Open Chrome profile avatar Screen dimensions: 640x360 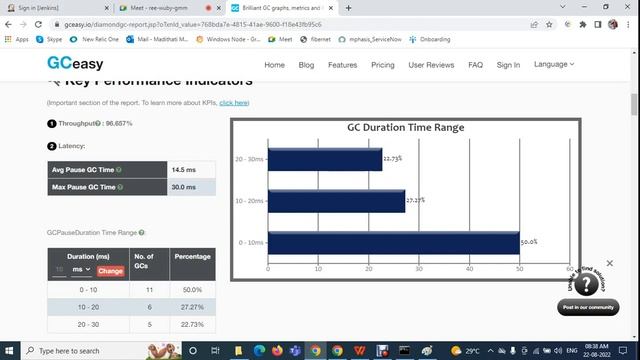pos(613,24)
